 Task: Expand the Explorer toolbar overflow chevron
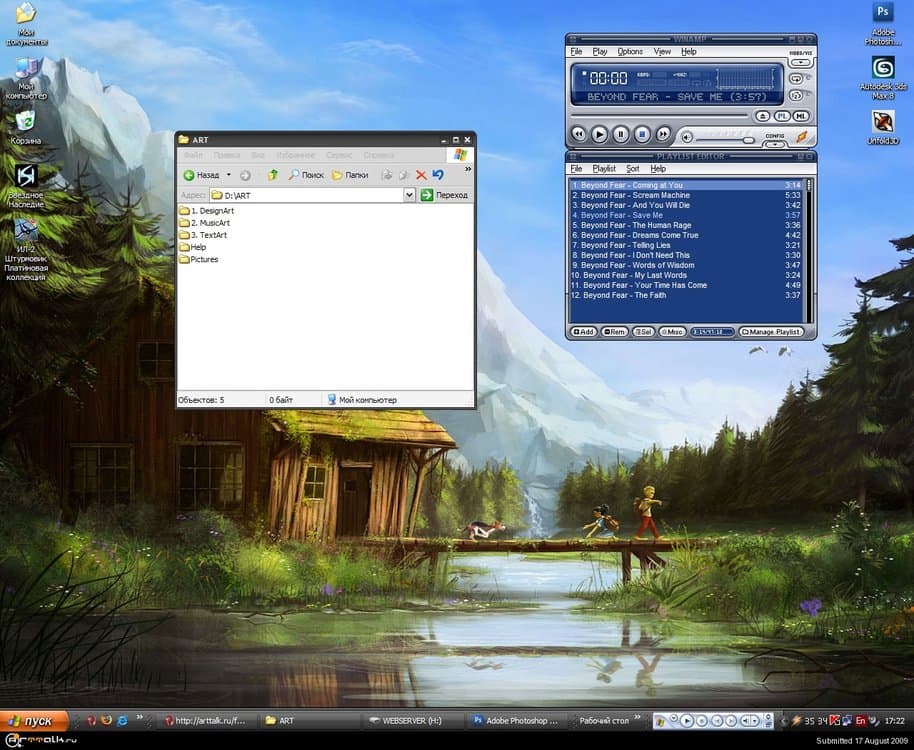pos(467,170)
